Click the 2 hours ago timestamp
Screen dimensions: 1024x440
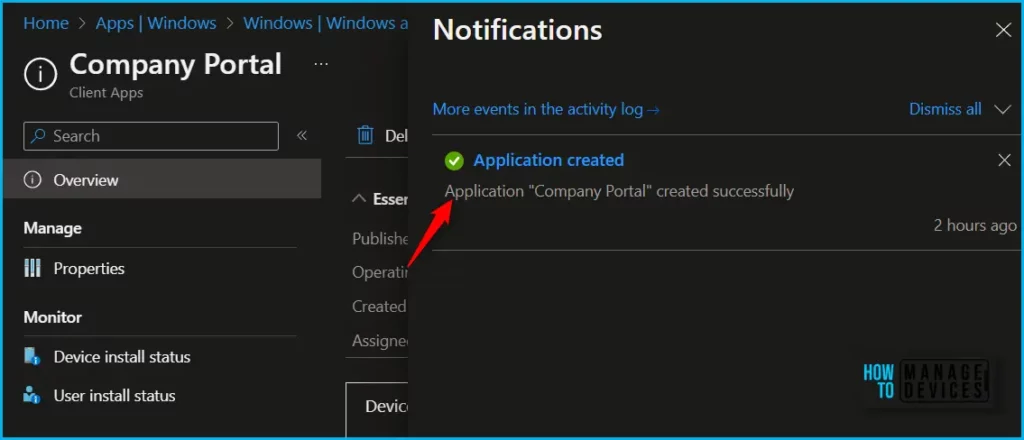pyautogui.click(x=975, y=225)
